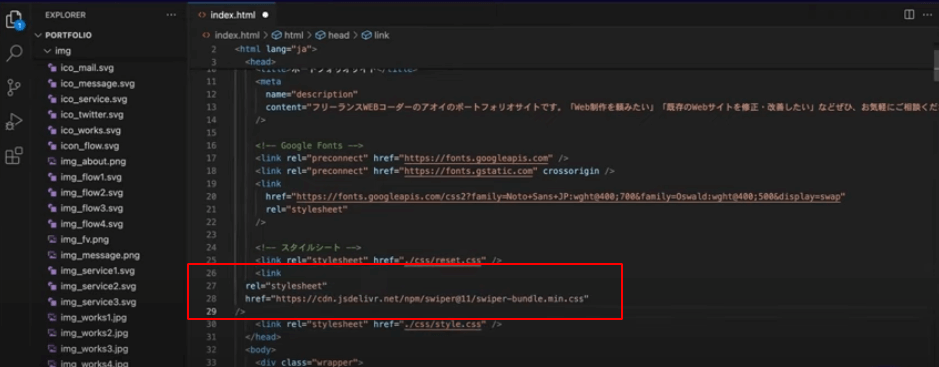Follow the ./css/style.css link

(x=443, y=324)
